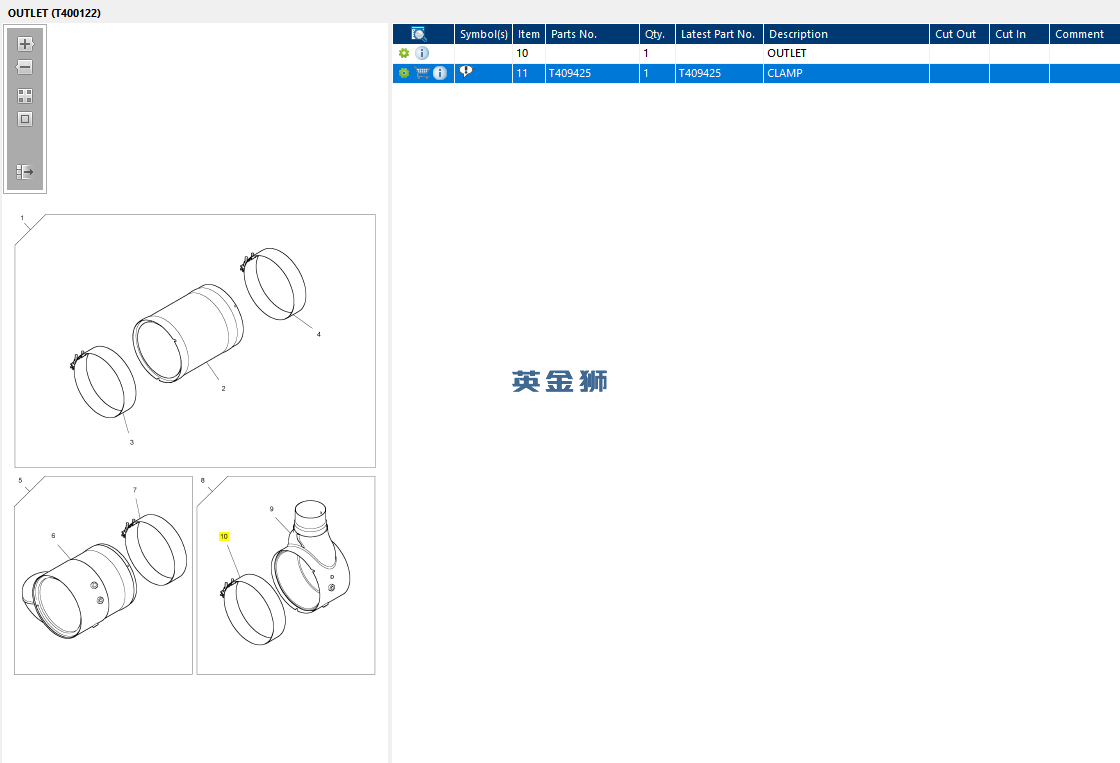Click callout number 5 in the diagram
The width and height of the screenshot is (1120, 763).
20,480
